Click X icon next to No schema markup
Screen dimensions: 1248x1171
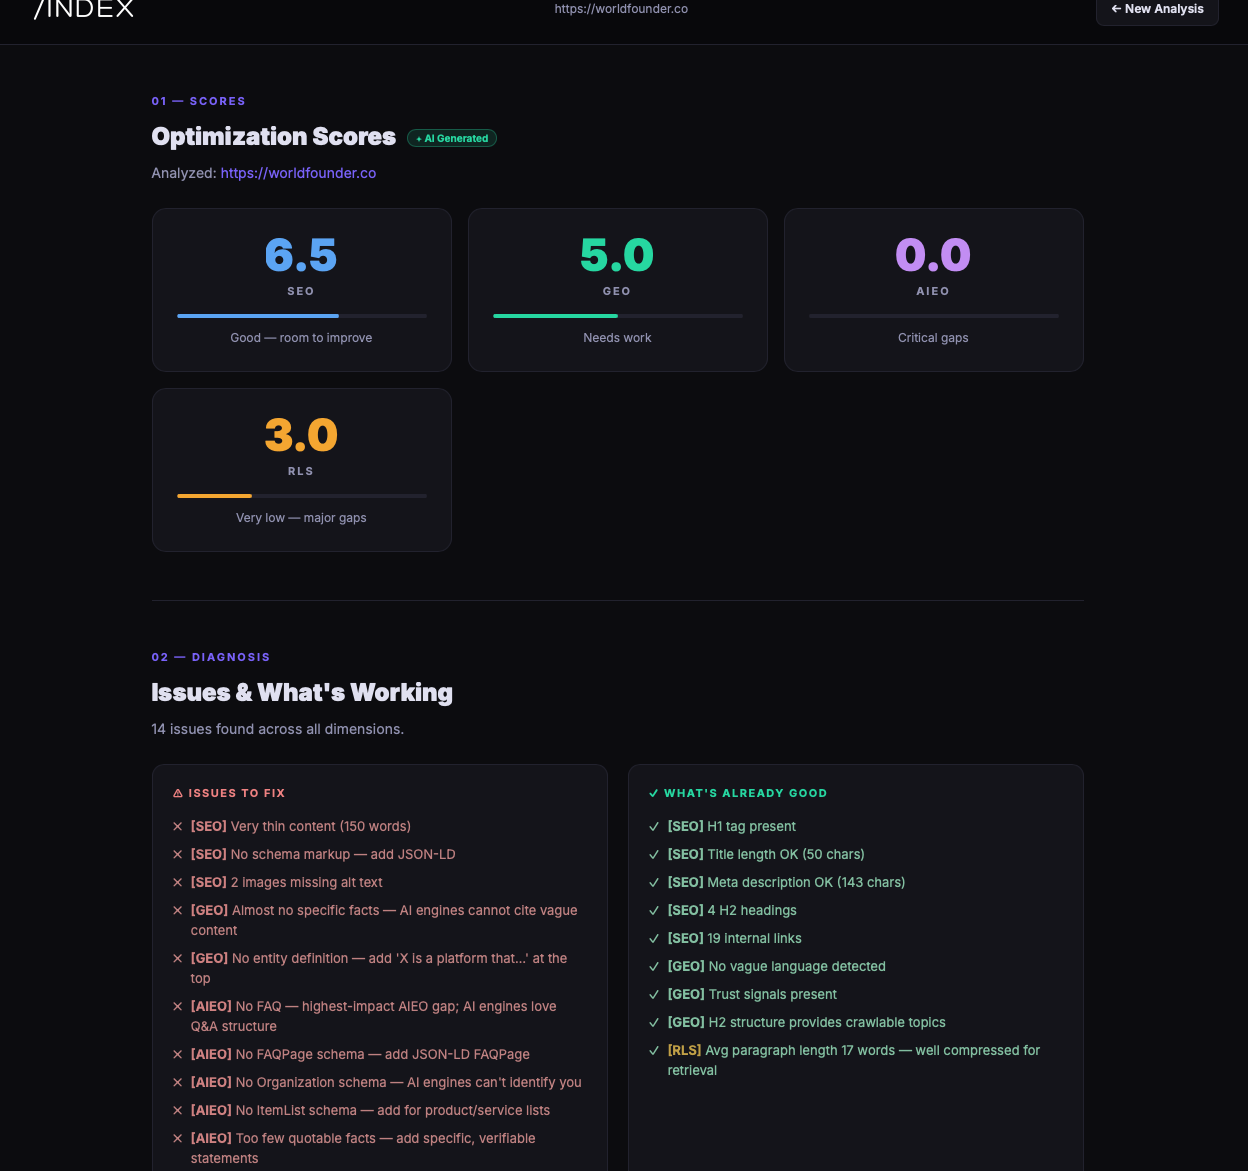tap(178, 855)
